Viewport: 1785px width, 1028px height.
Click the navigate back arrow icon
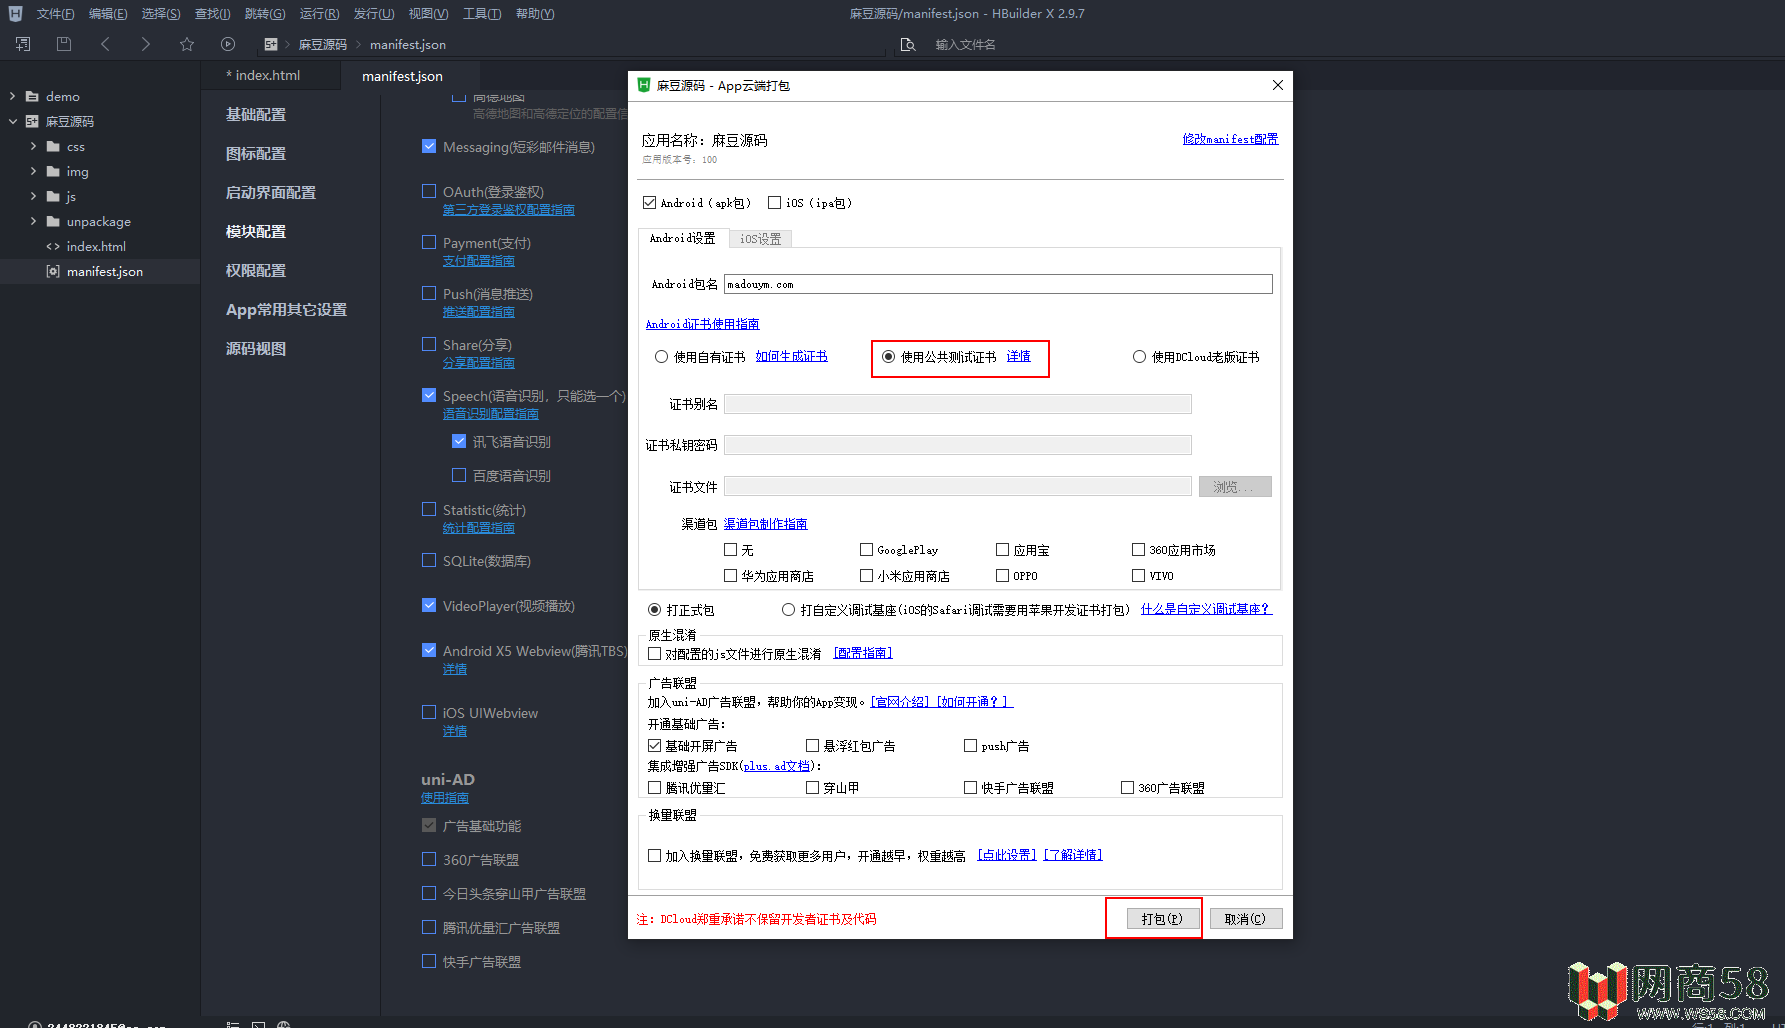point(105,44)
